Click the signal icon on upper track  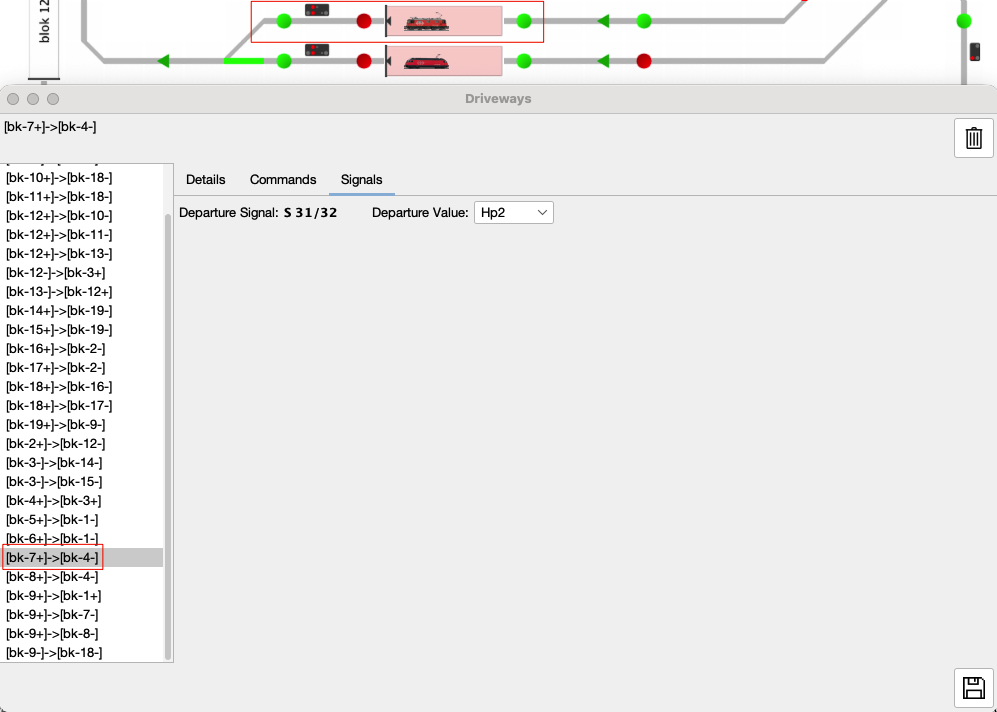tap(317, 10)
